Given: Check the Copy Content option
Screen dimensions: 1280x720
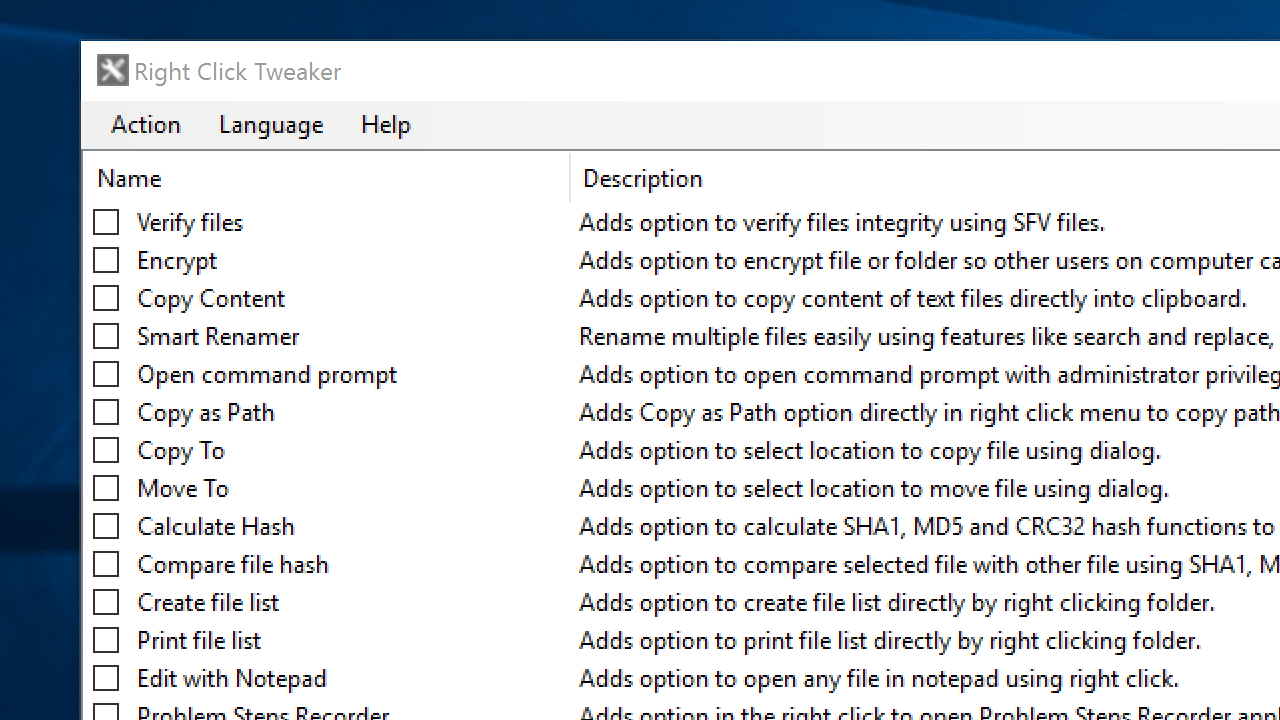Looking at the screenshot, I should [x=106, y=298].
